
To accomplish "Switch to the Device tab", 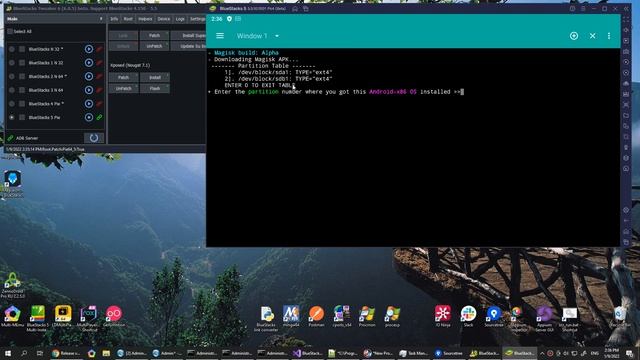I will pyautogui.click(x=164, y=19).
